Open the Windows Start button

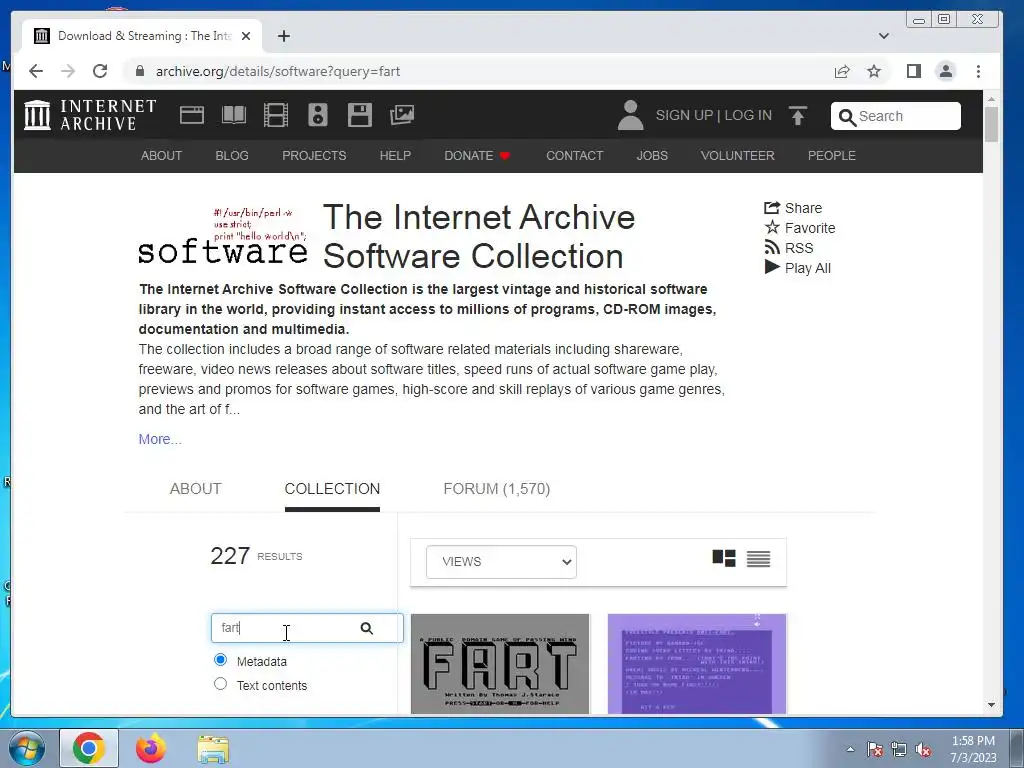tap(26, 748)
